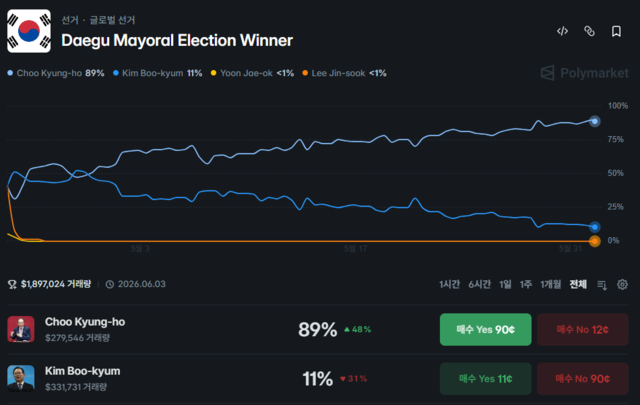The image size is (640, 405).
Task: Click Choo Kyung-ho chart endpoint marker
Action: (595, 121)
